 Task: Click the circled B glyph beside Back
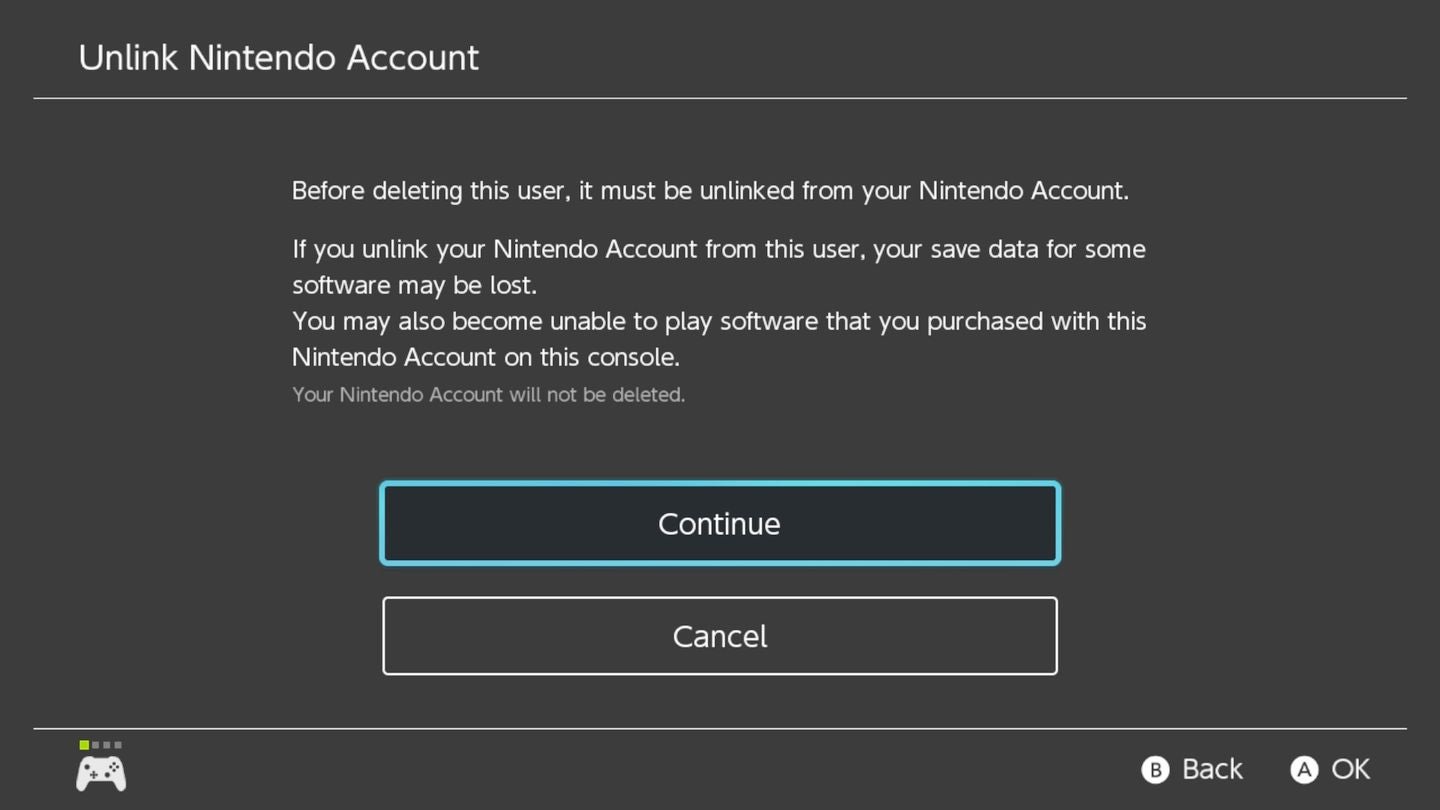coord(1155,769)
